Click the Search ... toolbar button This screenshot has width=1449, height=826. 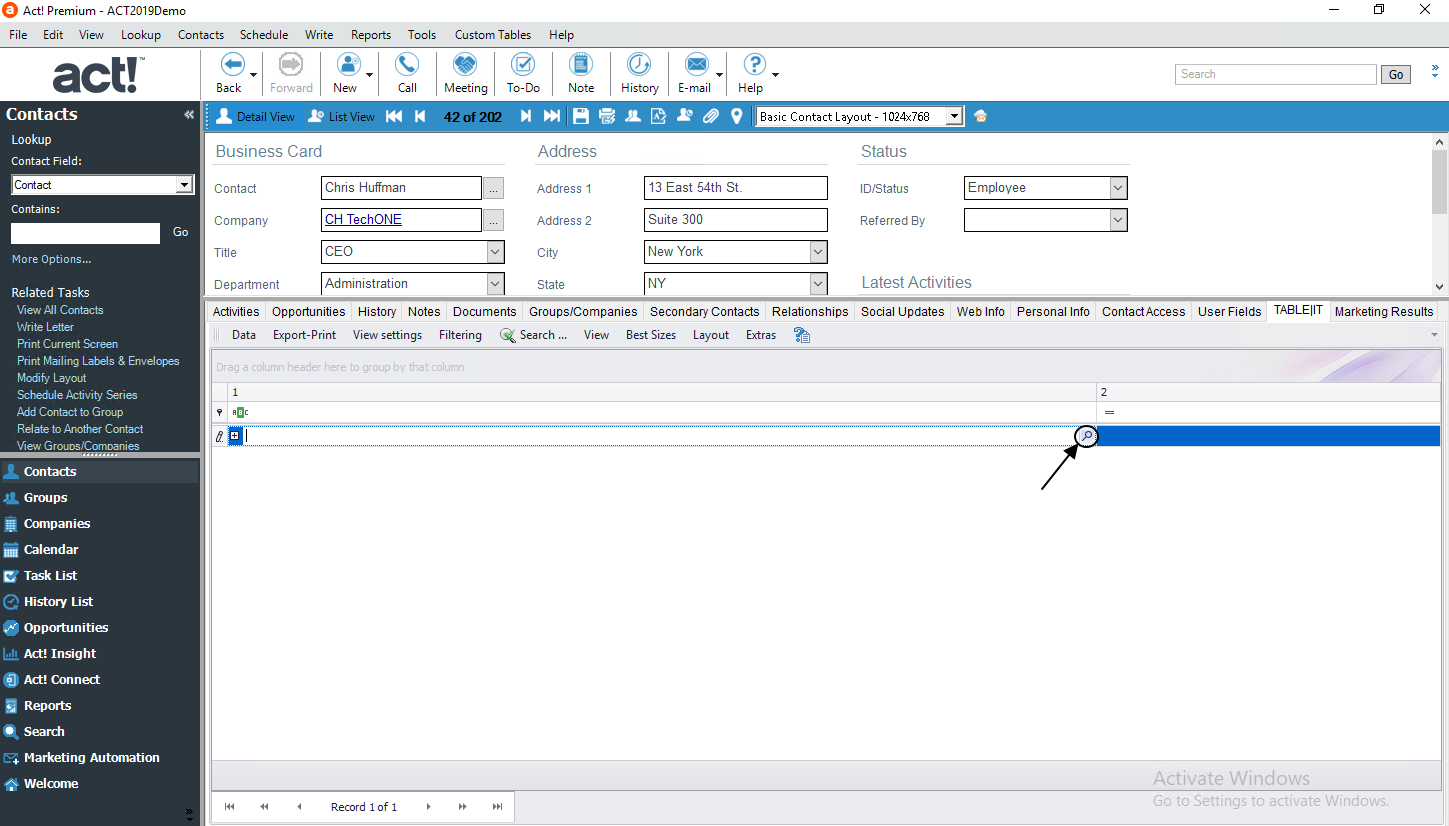coord(534,335)
